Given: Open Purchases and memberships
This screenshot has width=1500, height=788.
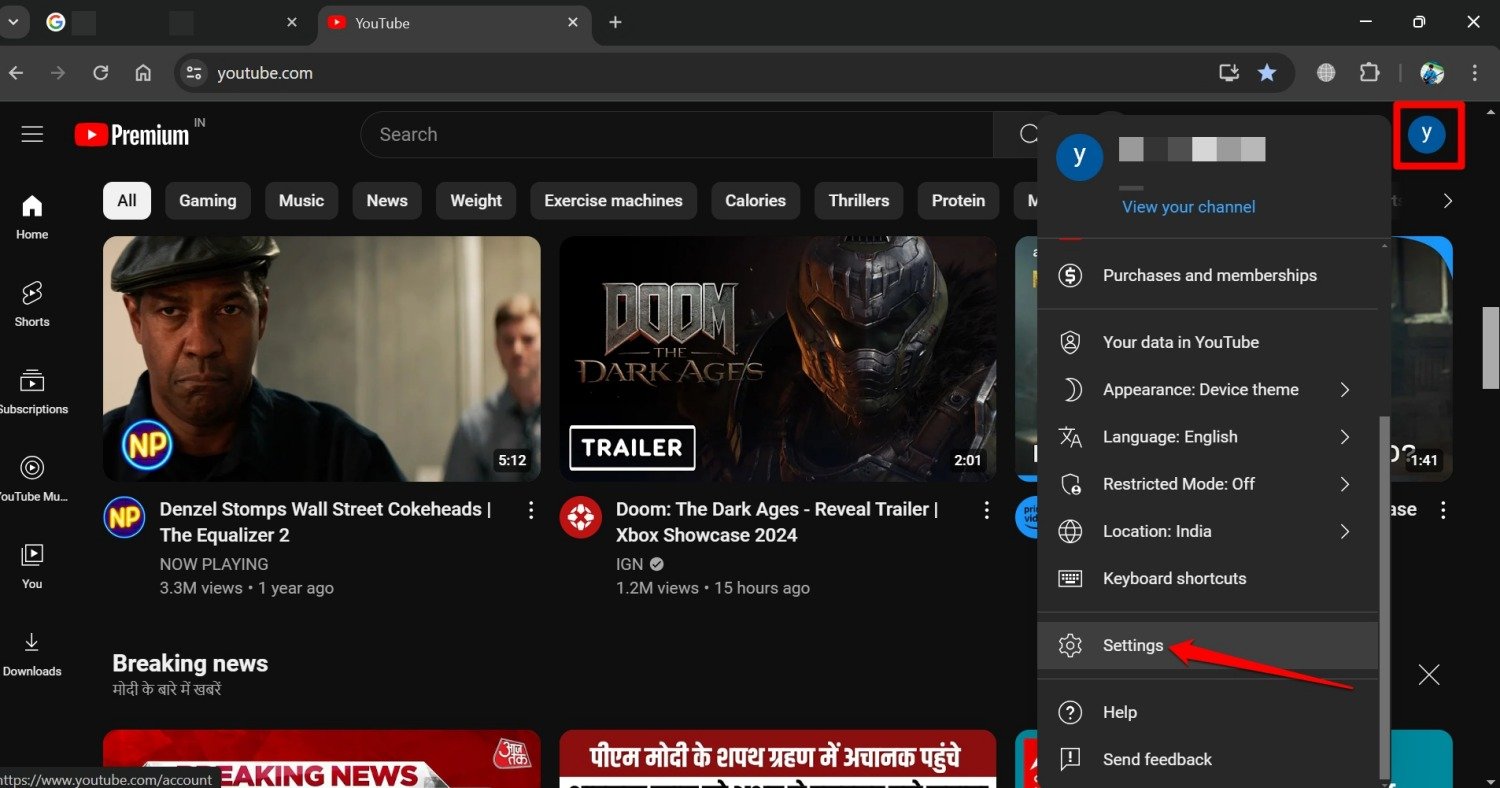Looking at the screenshot, I should (x=1208, y=275).
